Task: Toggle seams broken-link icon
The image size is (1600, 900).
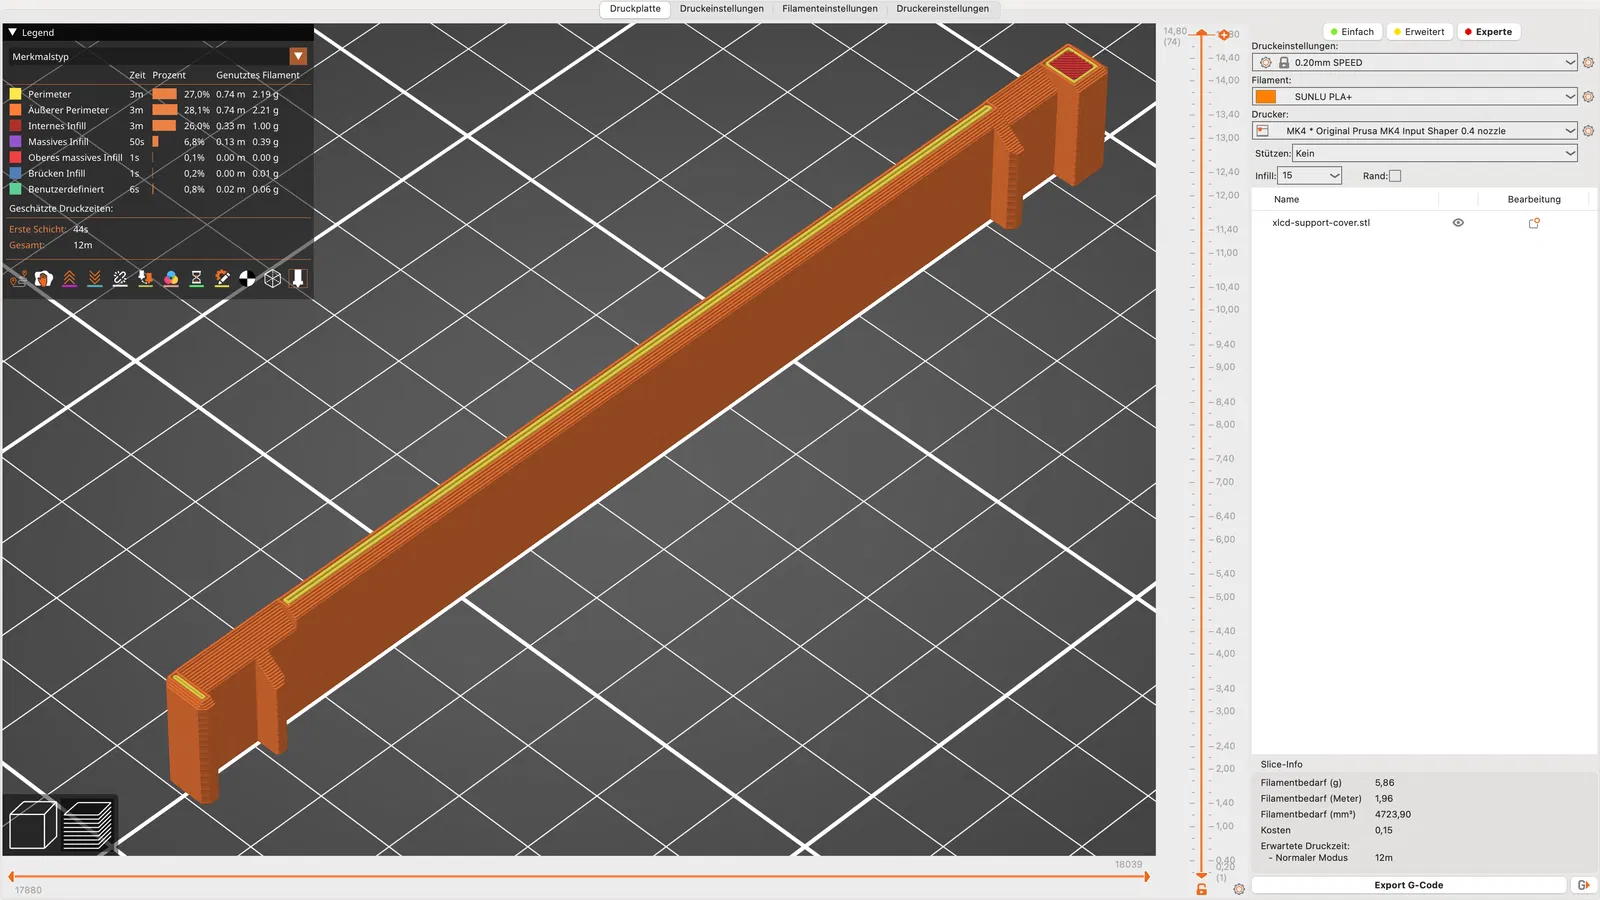Action: pyautogui.click(x=120, y=279)
